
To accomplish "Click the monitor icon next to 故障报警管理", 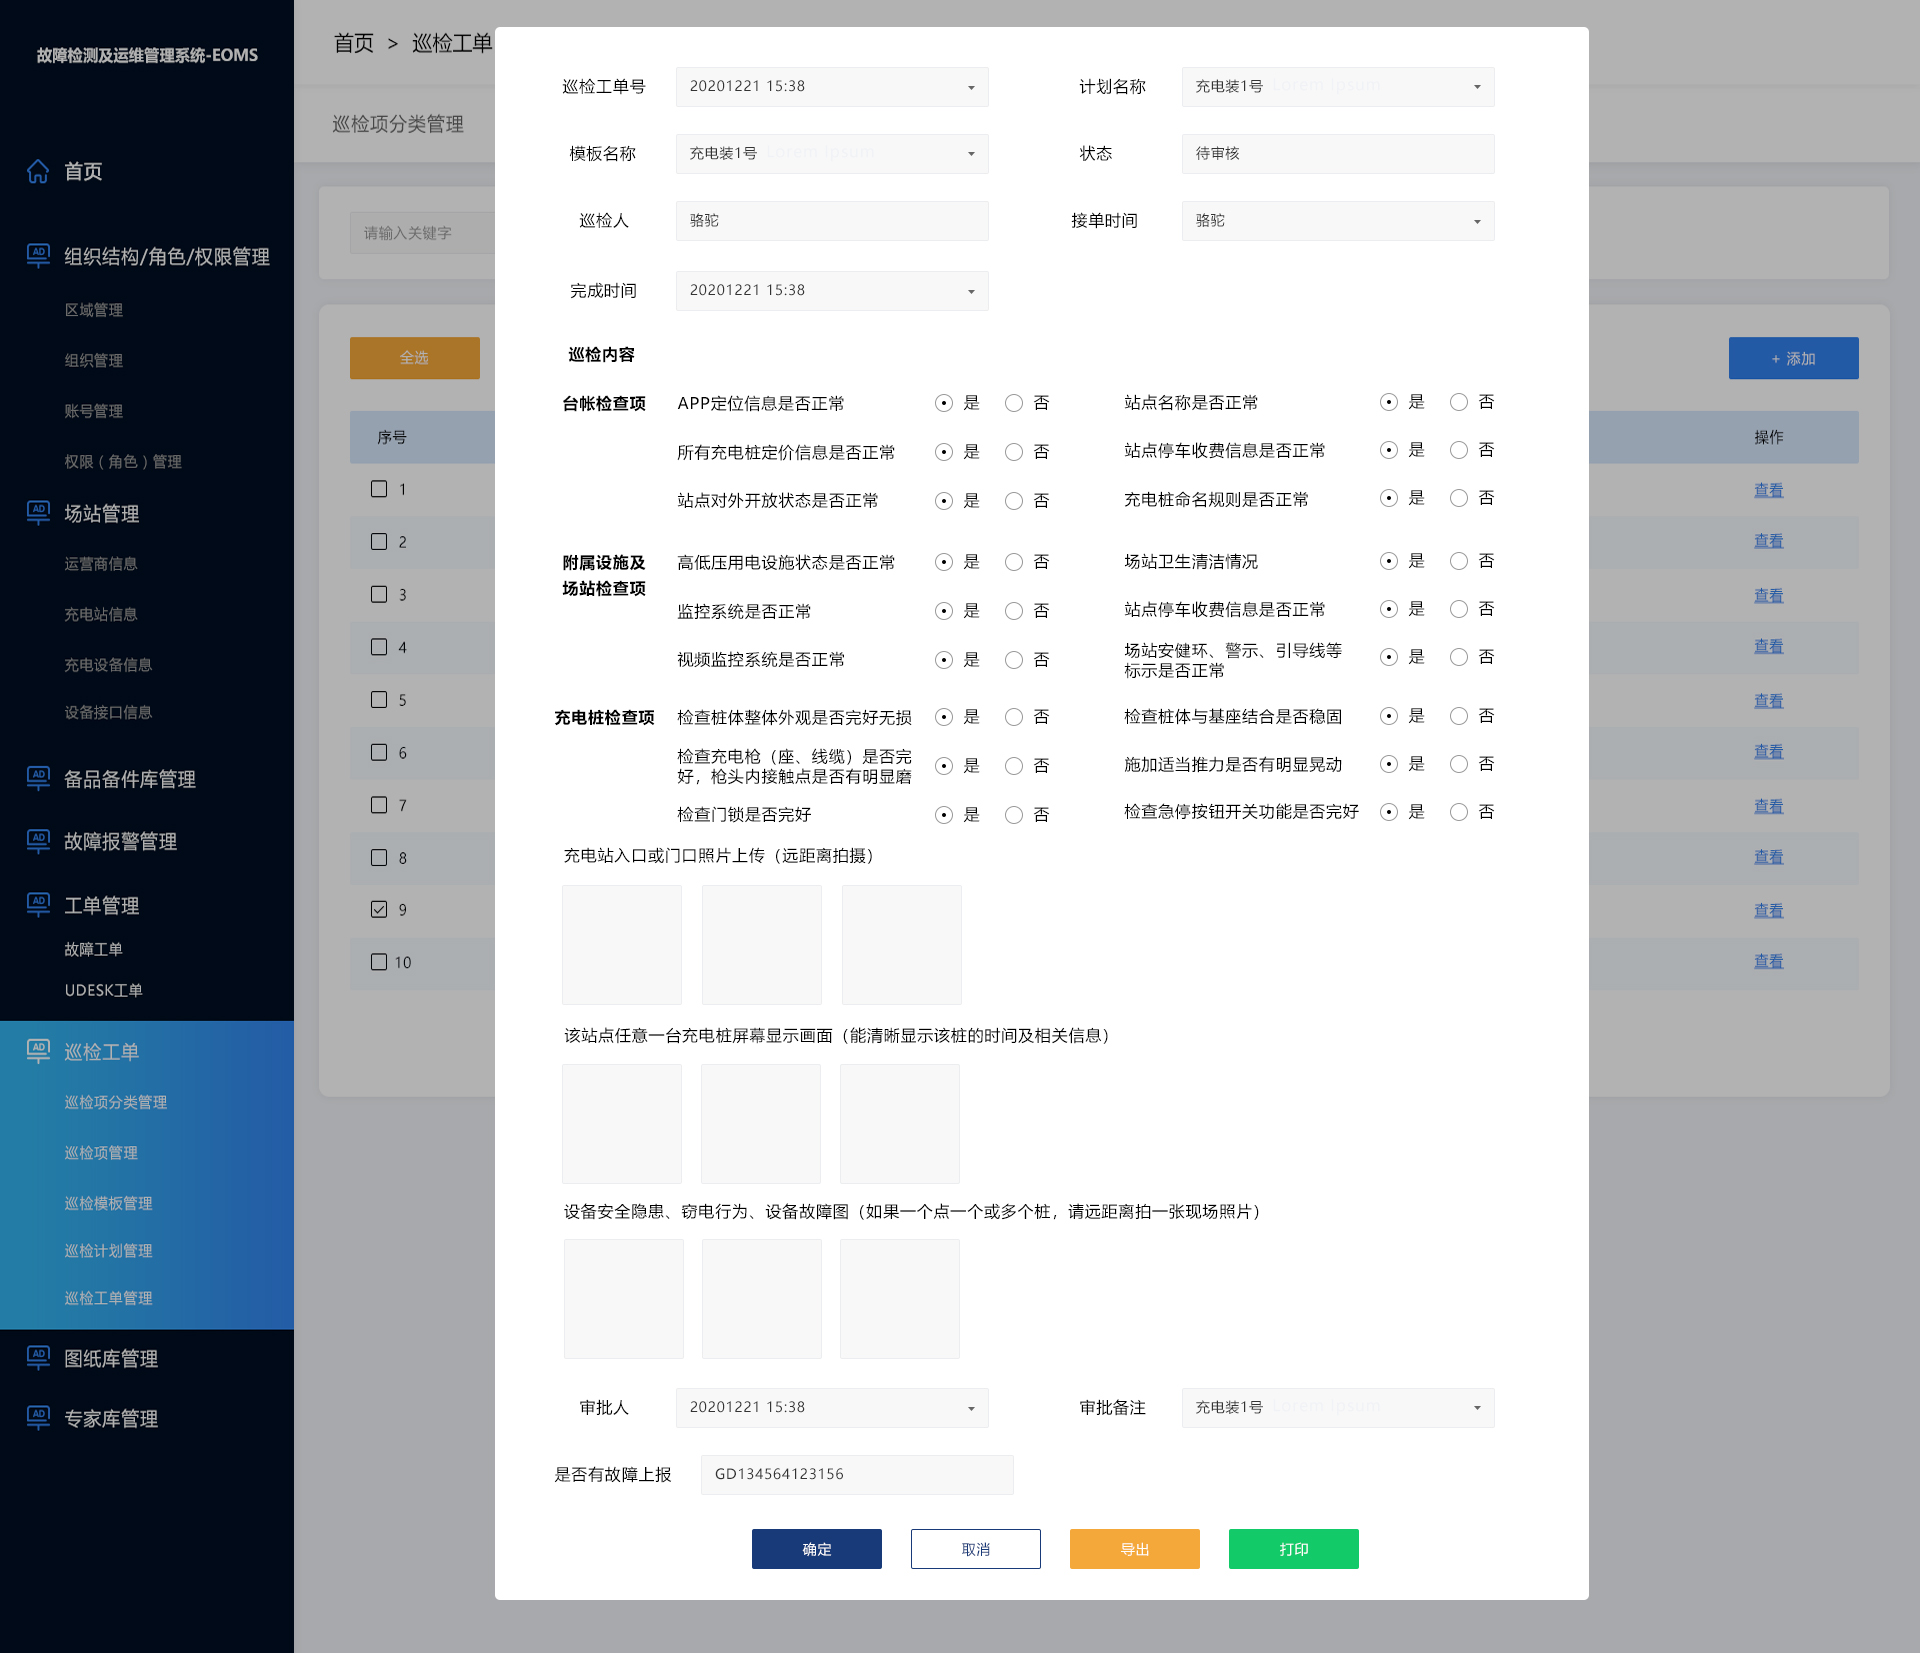I will pos(38,842).
